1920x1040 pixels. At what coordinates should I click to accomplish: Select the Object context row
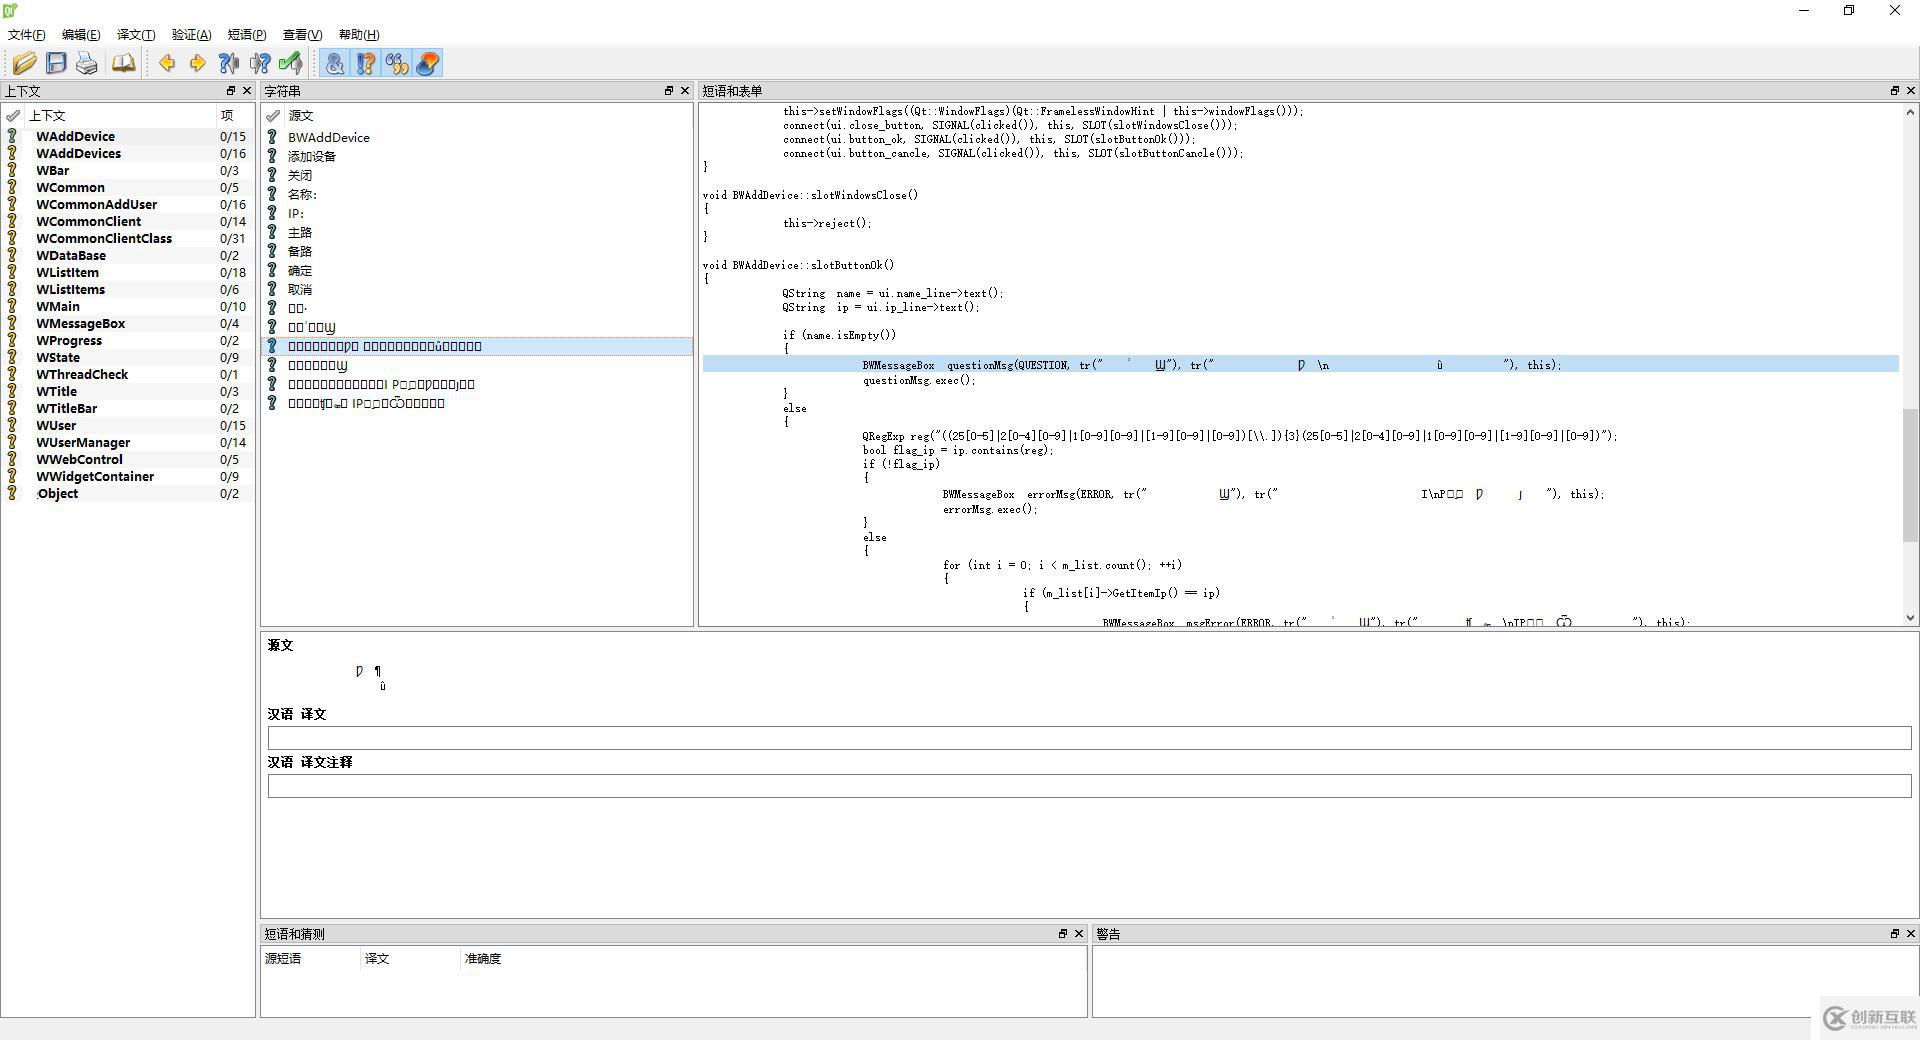pyautogui.click(x=127, y=494)
